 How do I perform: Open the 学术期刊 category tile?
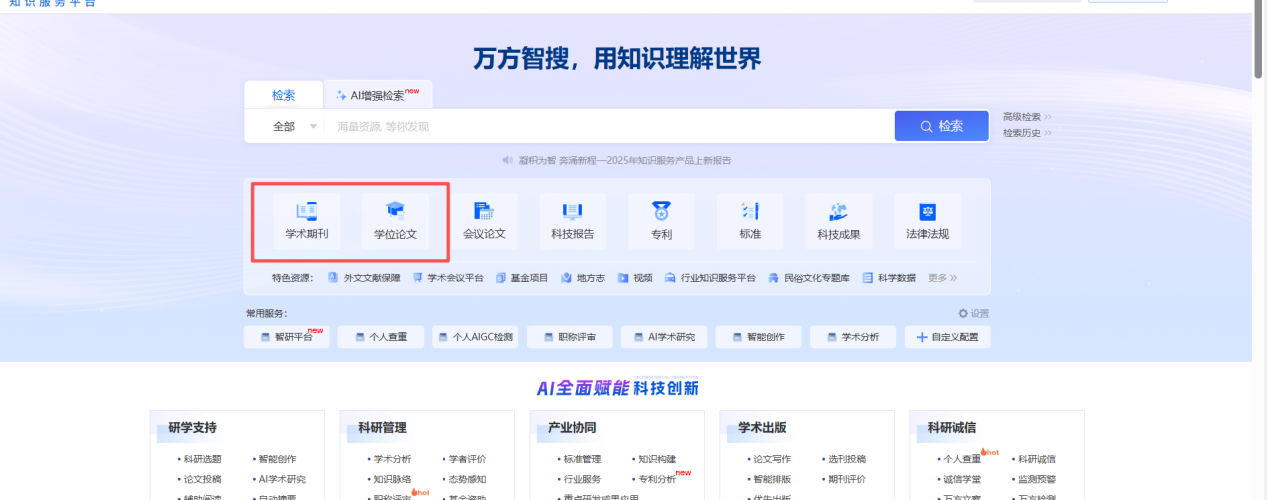[x=306, y=222]
